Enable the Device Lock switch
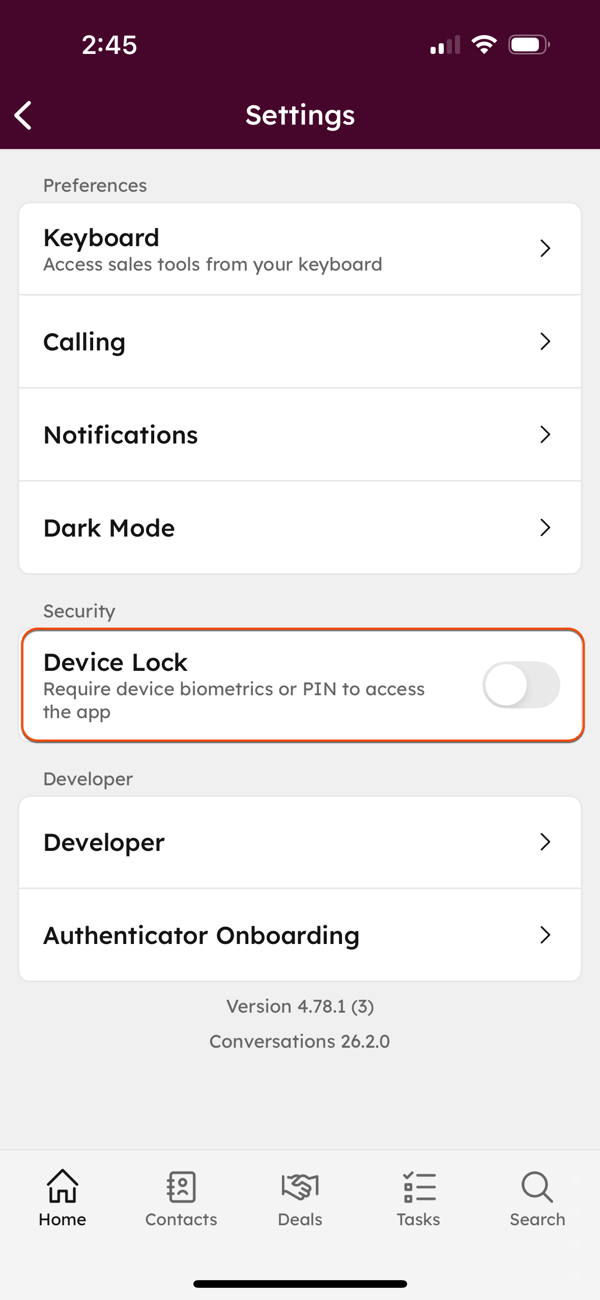The width and height of the screenshot is (600, 1300). click(521, 685)
